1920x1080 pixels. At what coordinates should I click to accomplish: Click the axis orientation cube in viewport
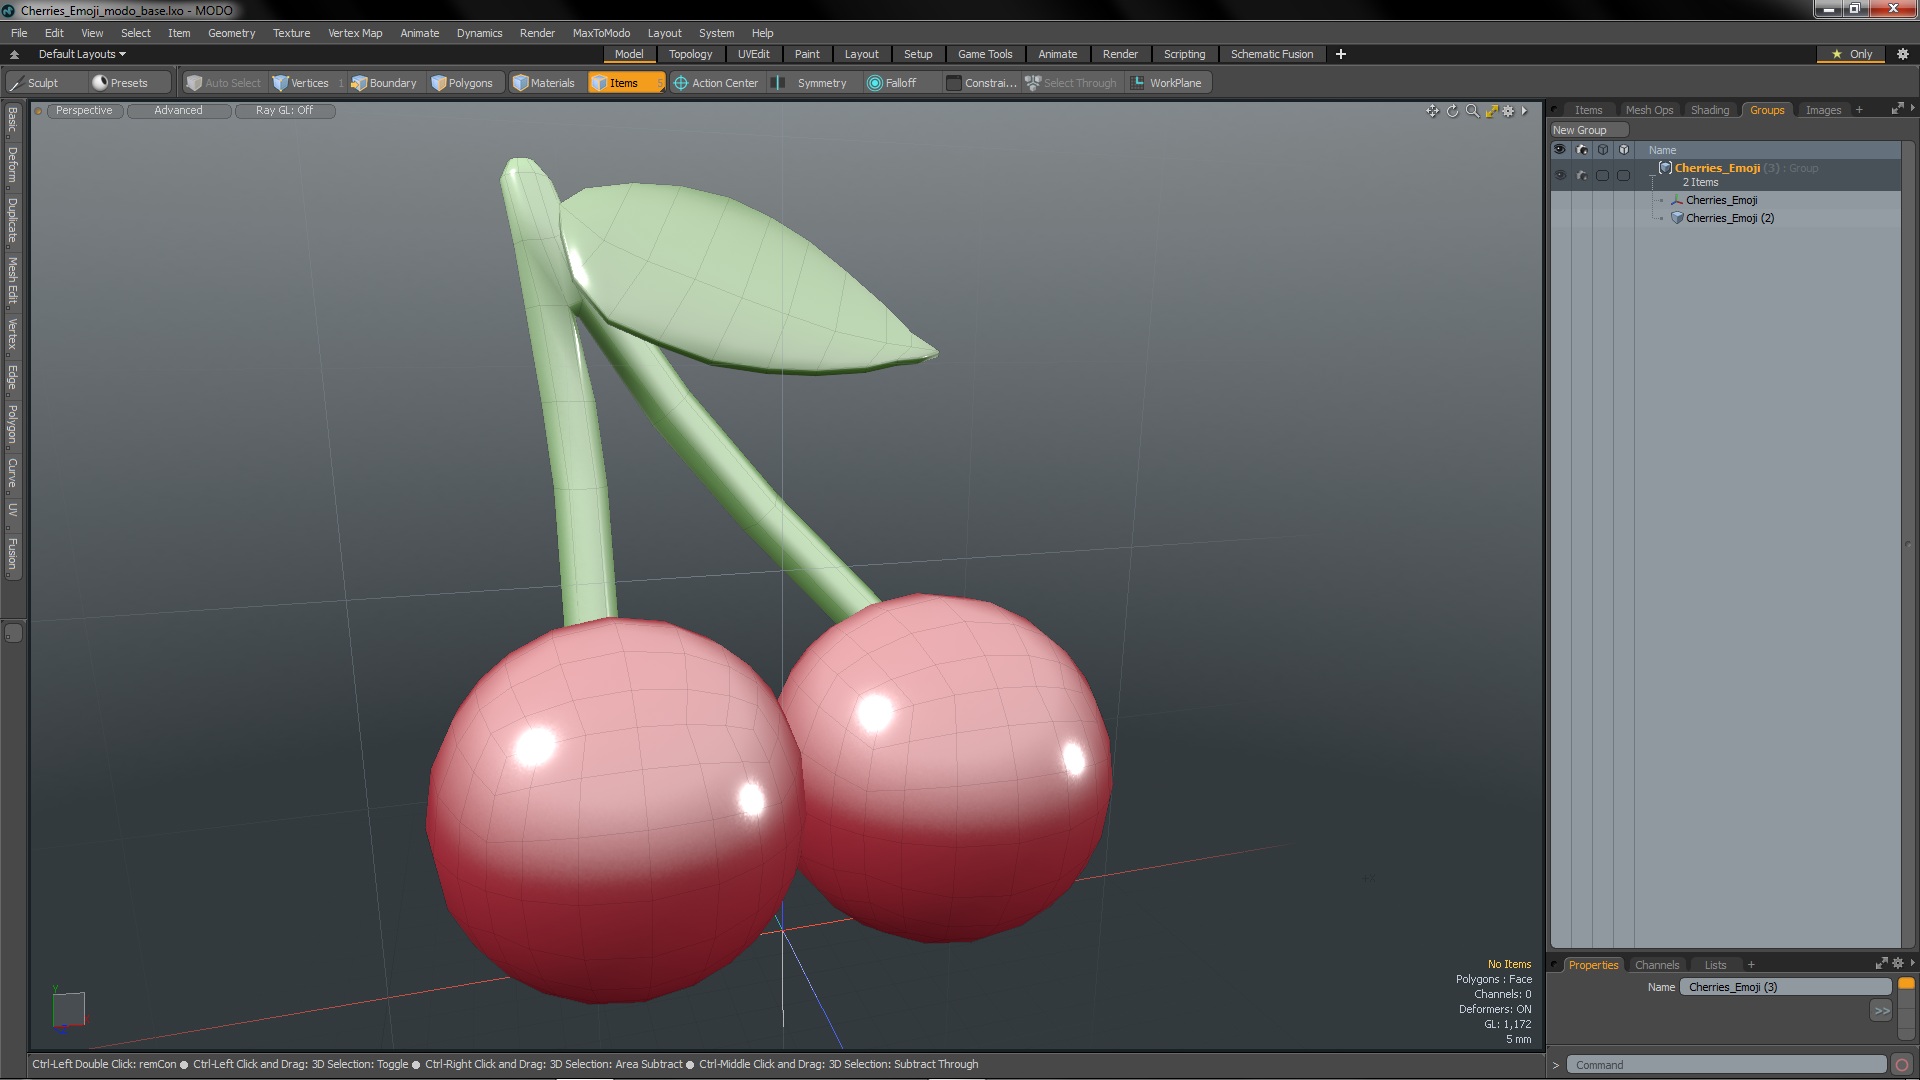(68, 1009)
